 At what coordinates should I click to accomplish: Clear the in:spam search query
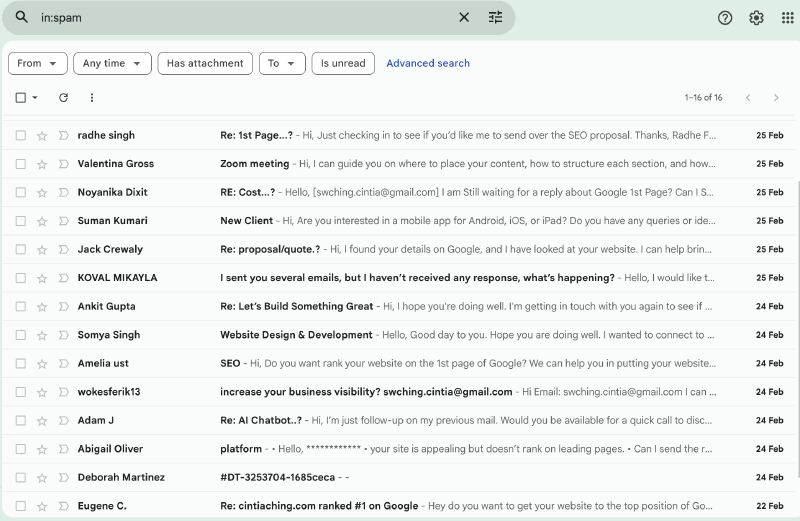464,17
